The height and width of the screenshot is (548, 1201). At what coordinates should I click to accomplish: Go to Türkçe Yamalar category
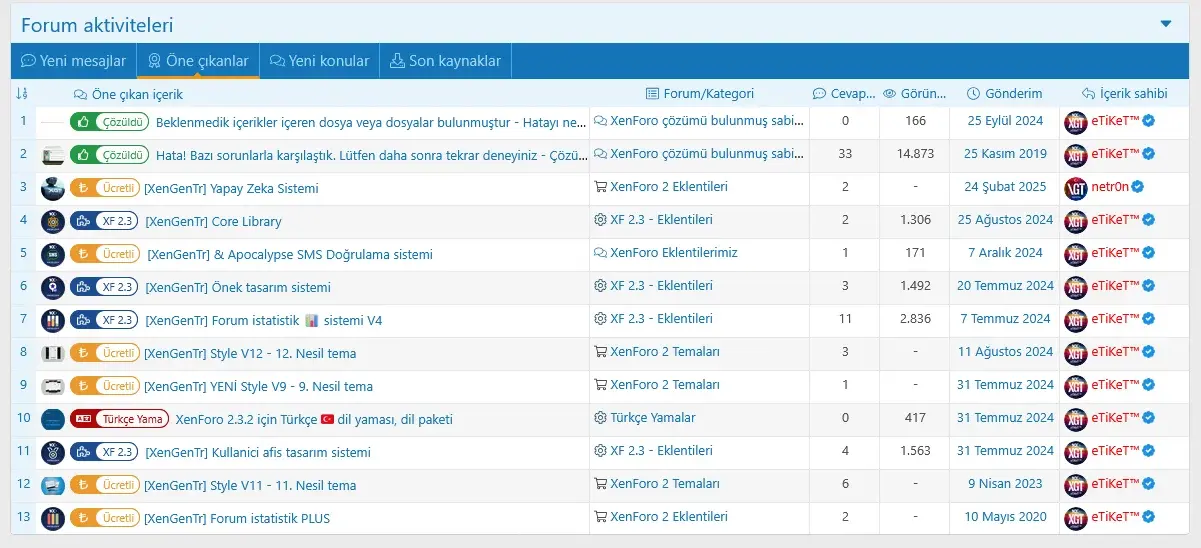pyautogui.click(x=652, y=417)
